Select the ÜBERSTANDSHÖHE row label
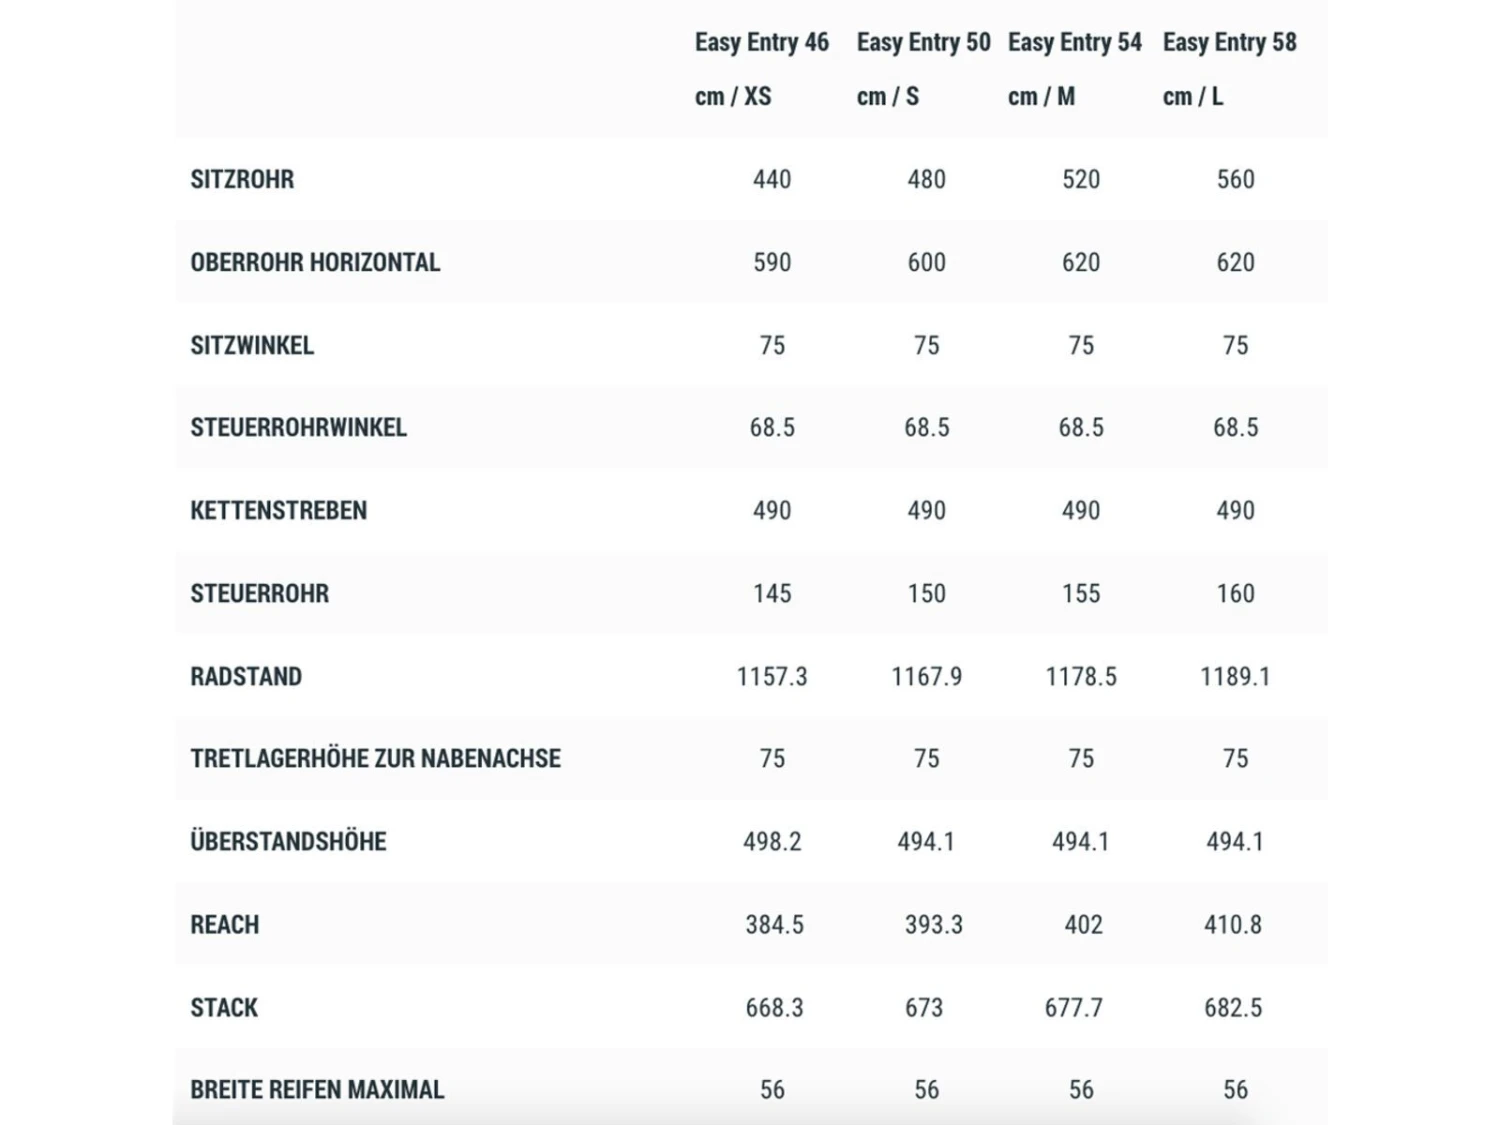Screen dimensions: 1500x1125 pyautogui.click(x=288, y=842)
